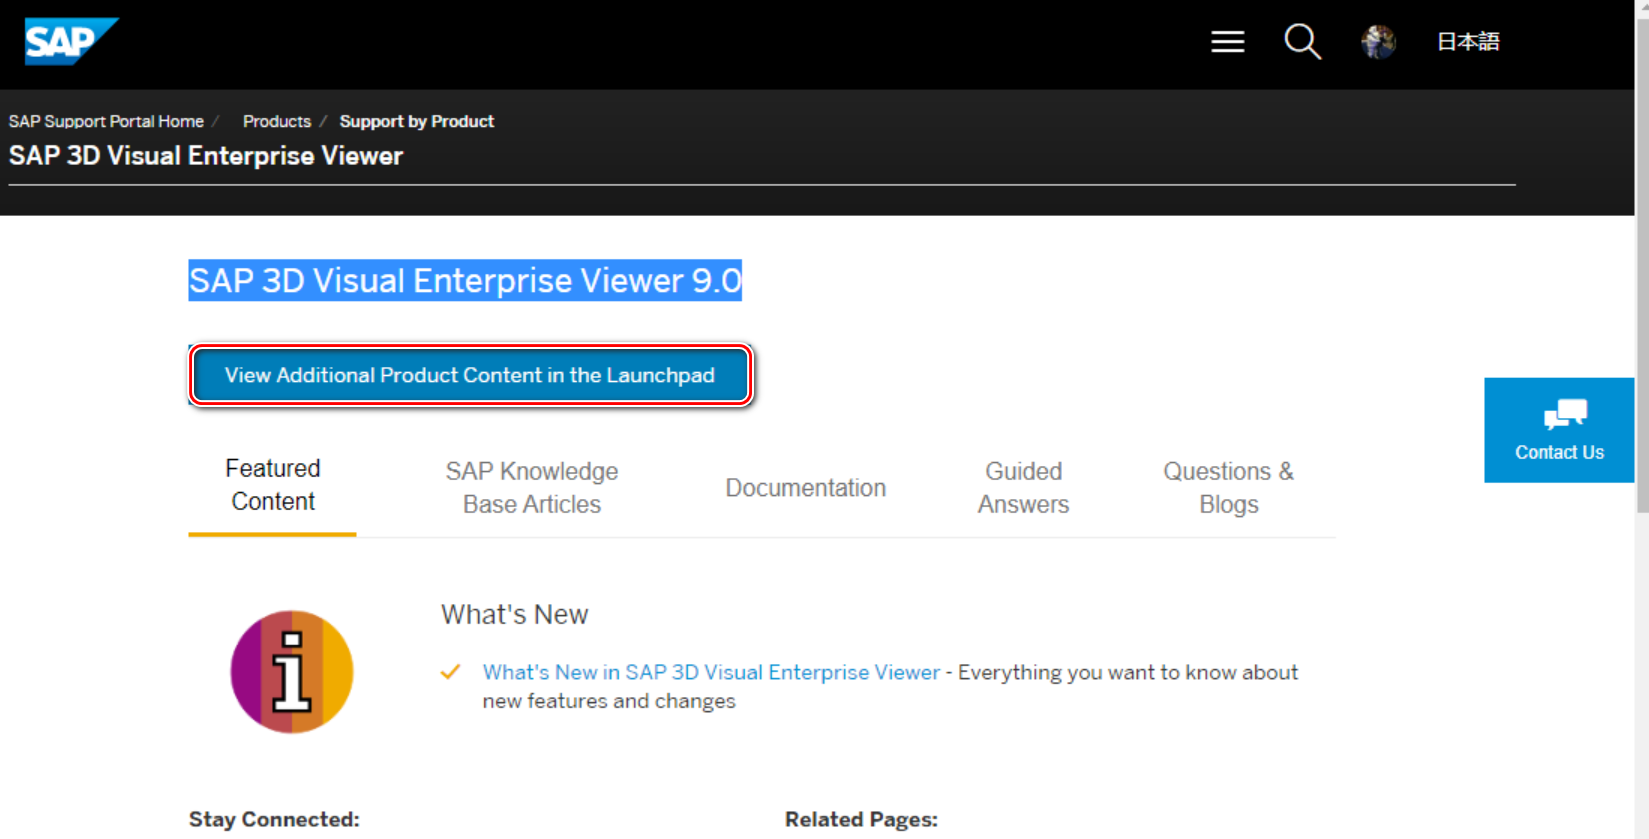Screen dimensions: 1649x839
Task: Open the search magnifier icon
Action: [1302, 42]
